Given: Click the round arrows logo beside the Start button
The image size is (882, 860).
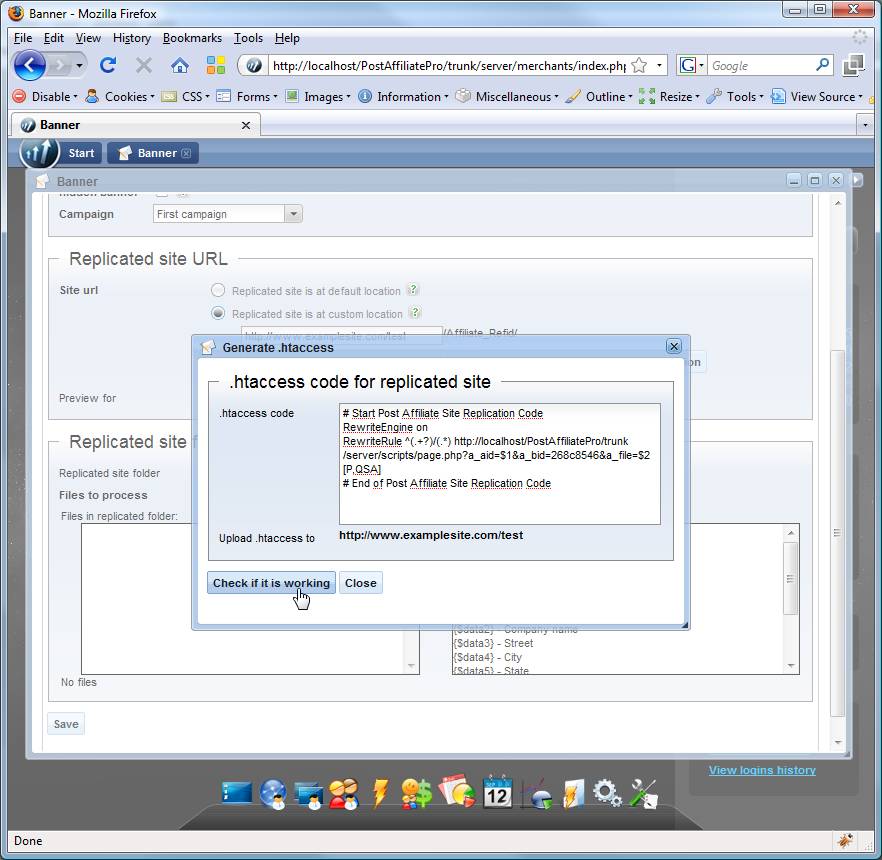Looking at the screenshot, I should pos(39,152).
